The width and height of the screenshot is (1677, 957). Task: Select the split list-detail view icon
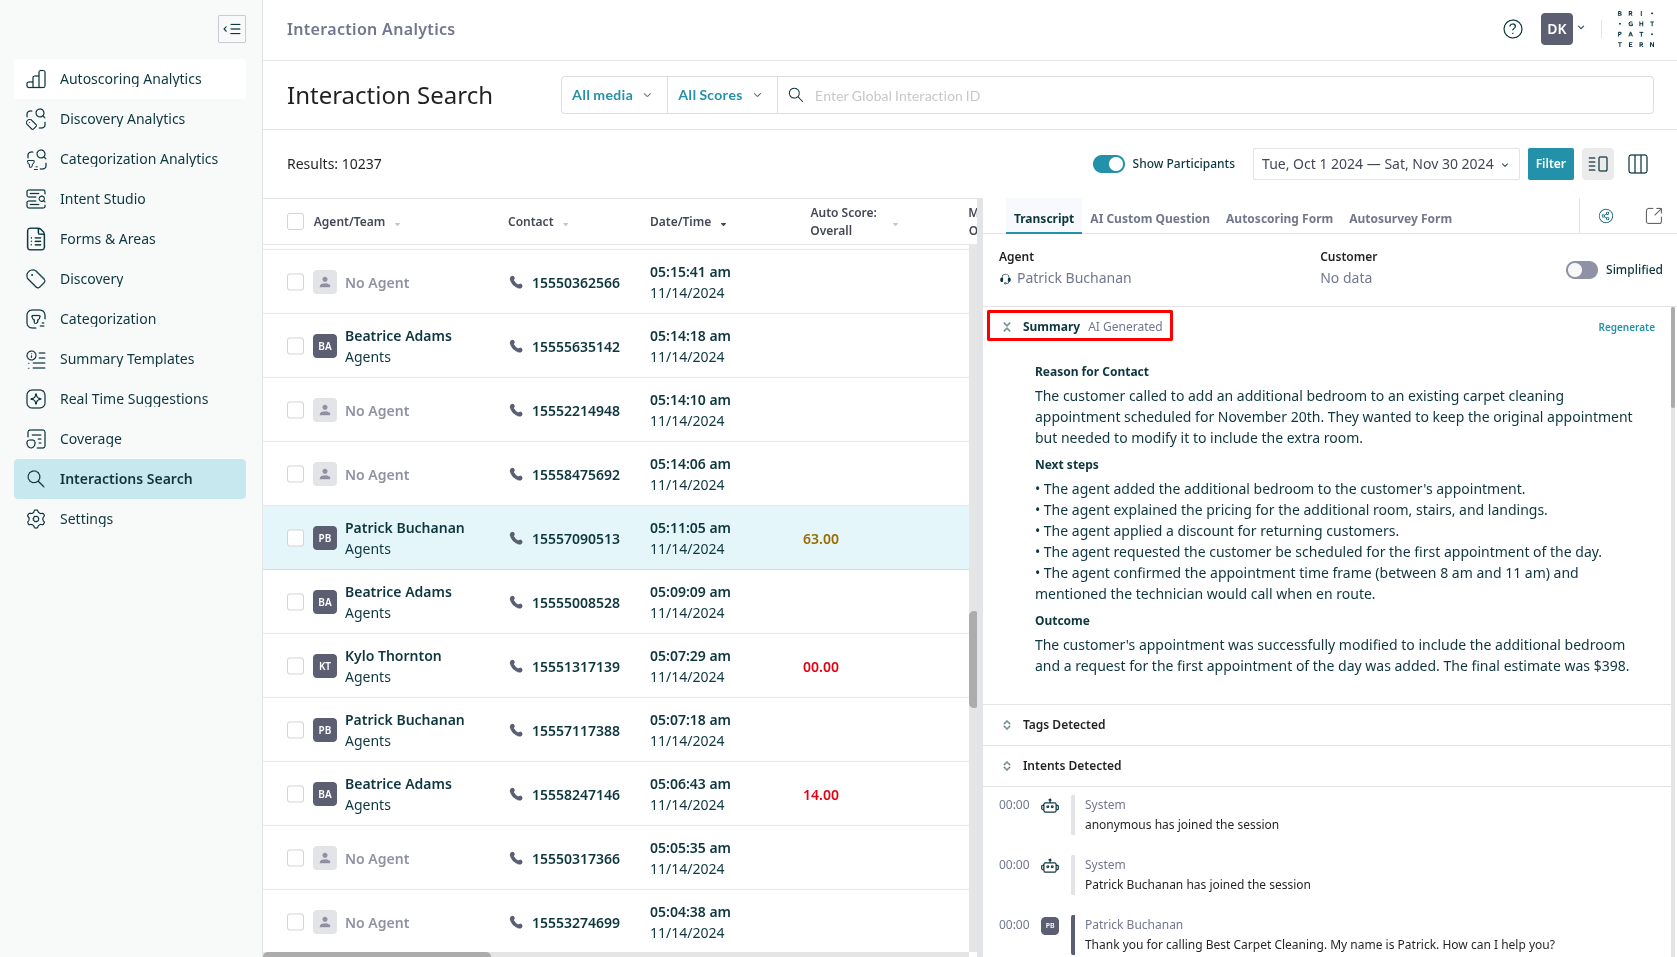click(1597, 164)
